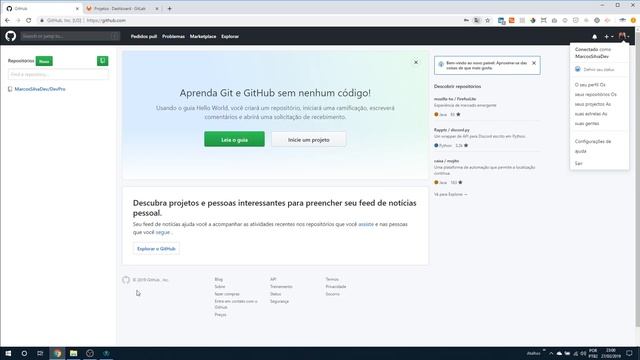The width and height of the screenshot is (640, 360).
Task: Star the Rapptz / discord.py repository
Action: tap(466, 146)
